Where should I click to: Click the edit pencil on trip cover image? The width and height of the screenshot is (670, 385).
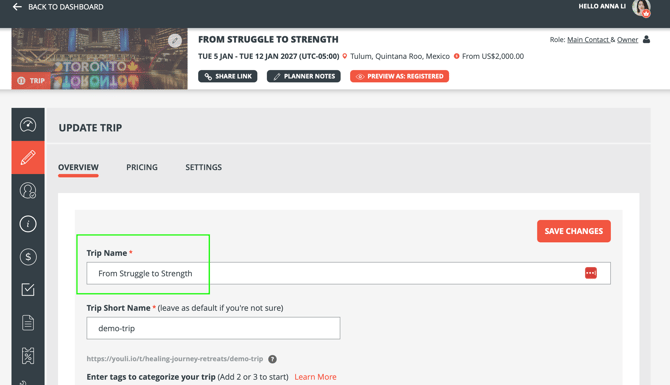(175, 41)
